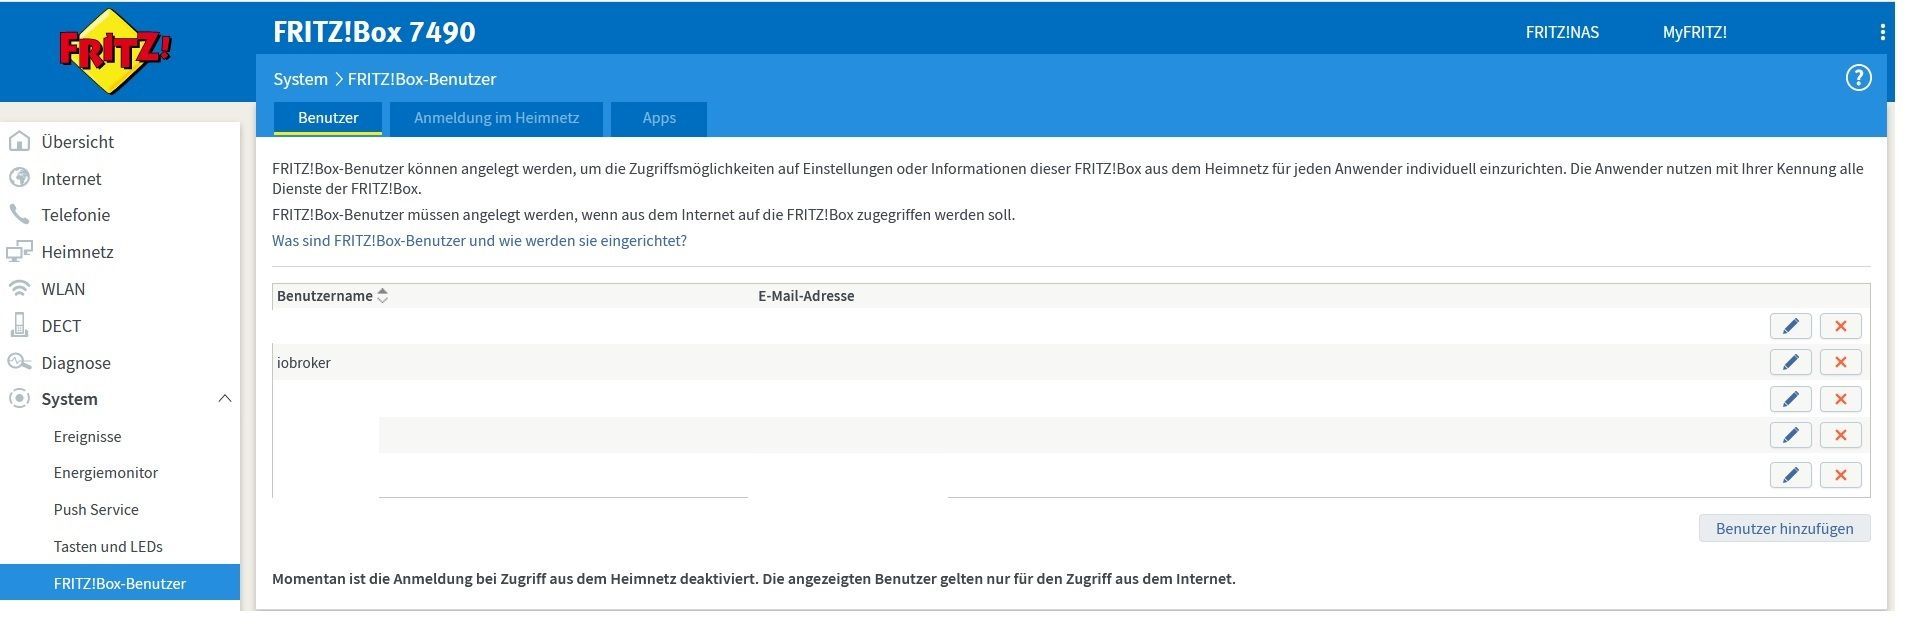
Task: Click the Telefonie handset icon
Action: coord(19,214)
